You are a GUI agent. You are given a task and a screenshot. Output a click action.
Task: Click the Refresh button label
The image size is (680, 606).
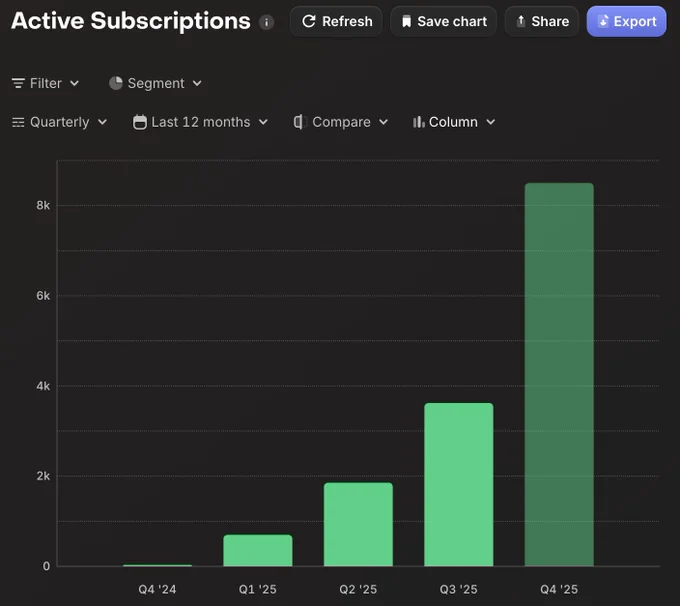pyautogui.click(x=347, y=21)
